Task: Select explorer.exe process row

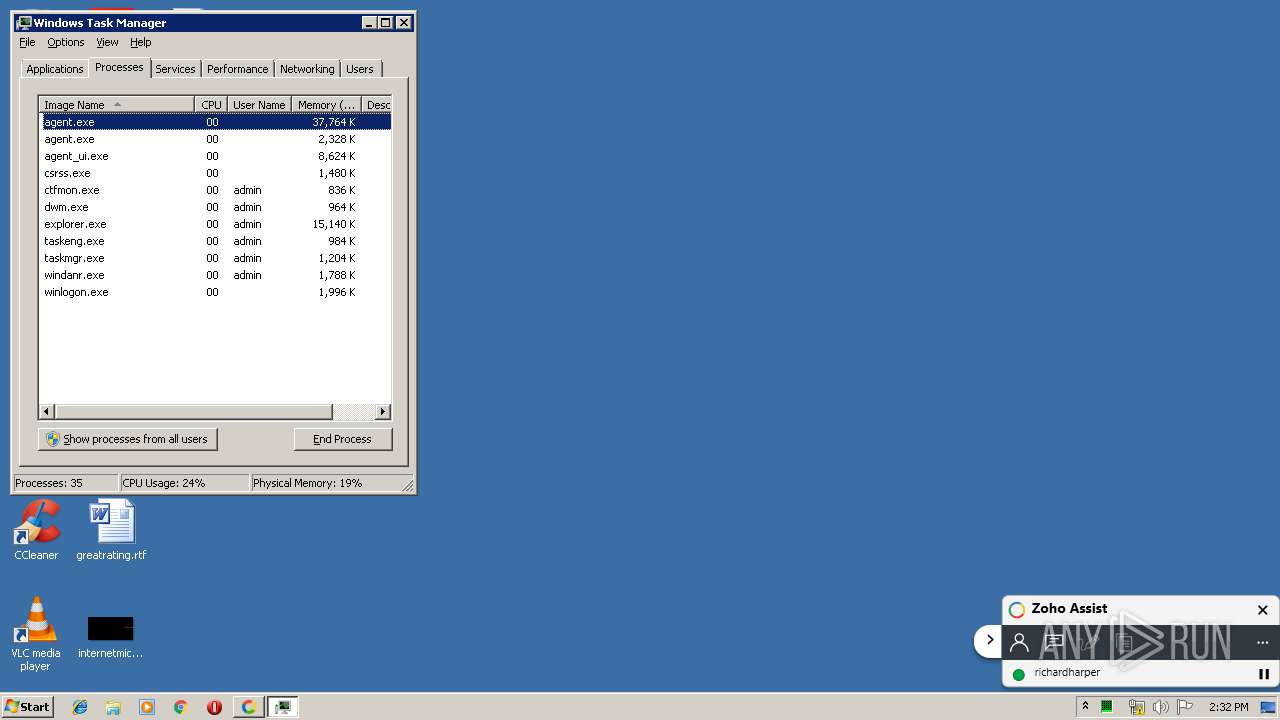Action: (x=215, y=224)
